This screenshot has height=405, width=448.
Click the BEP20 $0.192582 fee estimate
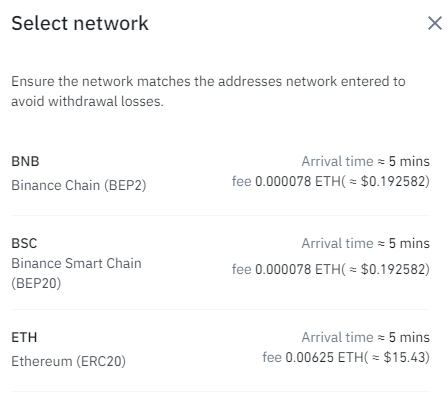[393, 269]
